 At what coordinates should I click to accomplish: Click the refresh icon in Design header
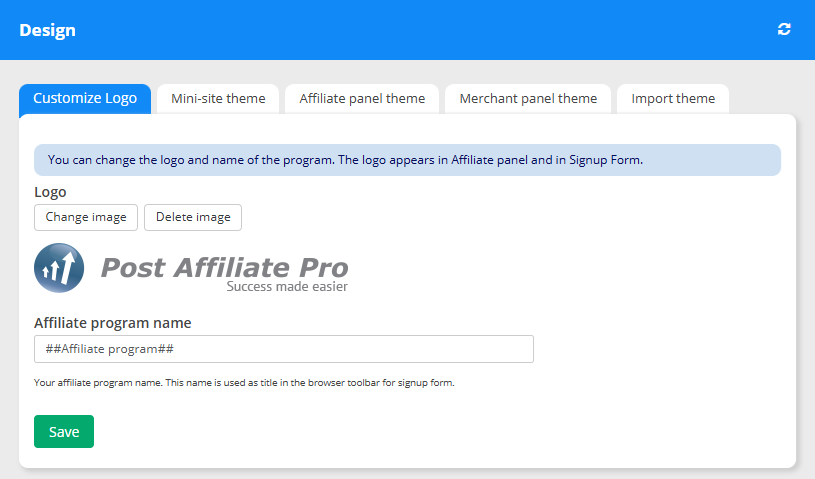tap(784, 30)
